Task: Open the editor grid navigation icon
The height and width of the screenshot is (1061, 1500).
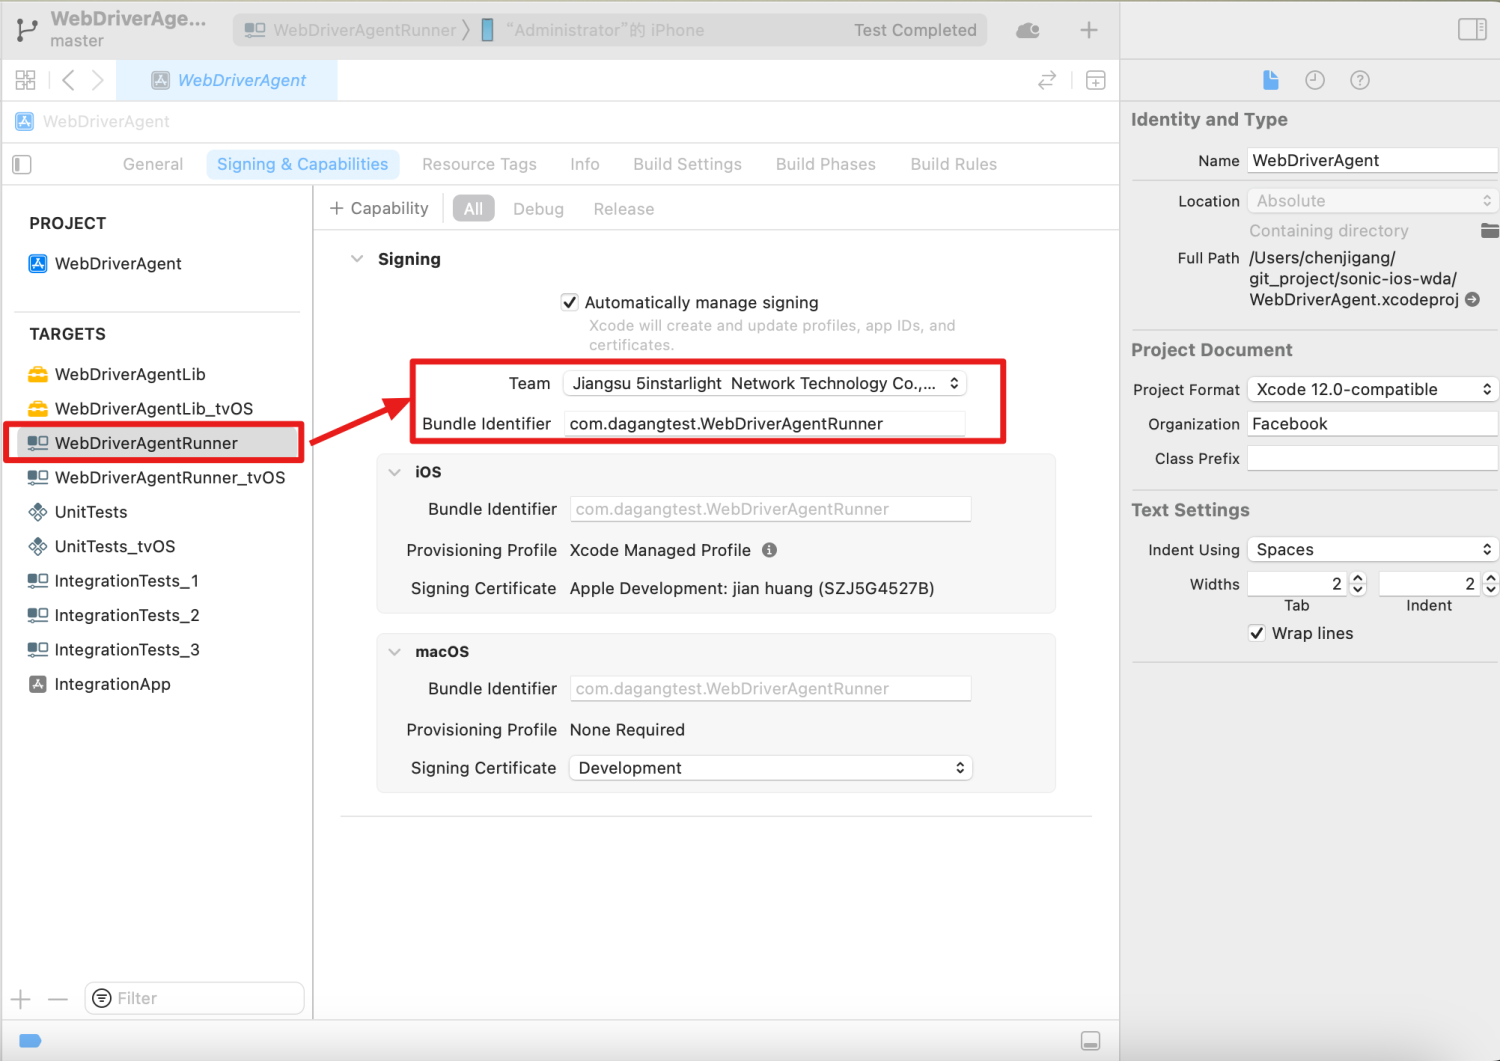Action: 26,80
